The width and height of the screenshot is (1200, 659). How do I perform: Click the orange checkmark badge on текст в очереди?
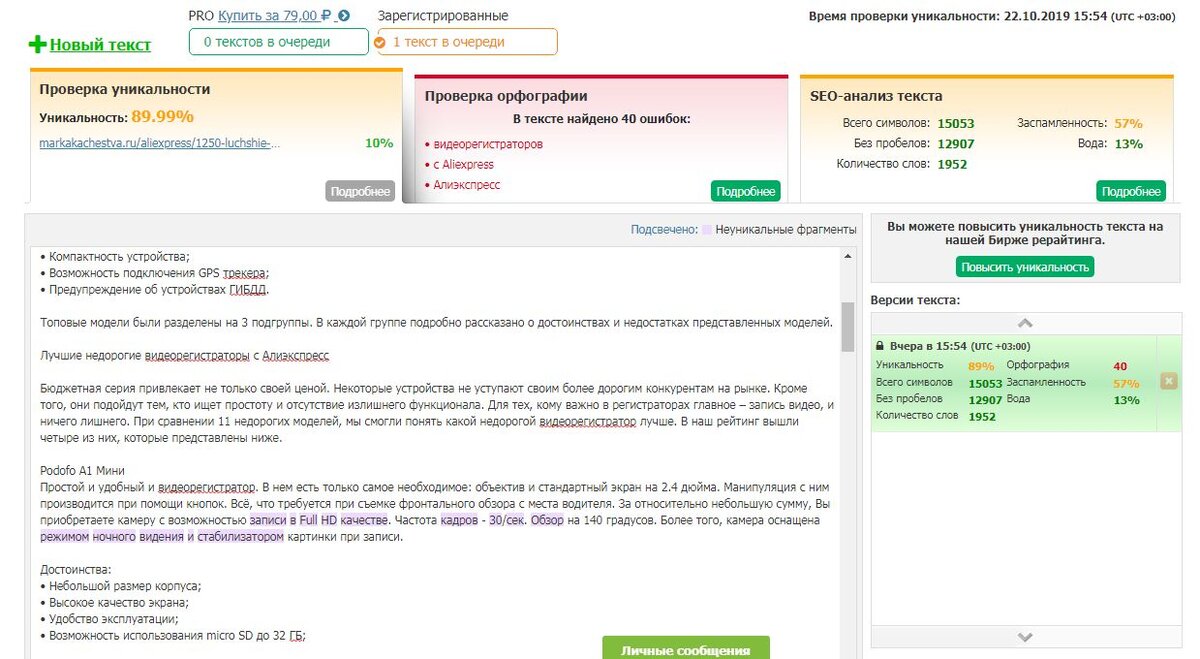click(x=378, y=42)
